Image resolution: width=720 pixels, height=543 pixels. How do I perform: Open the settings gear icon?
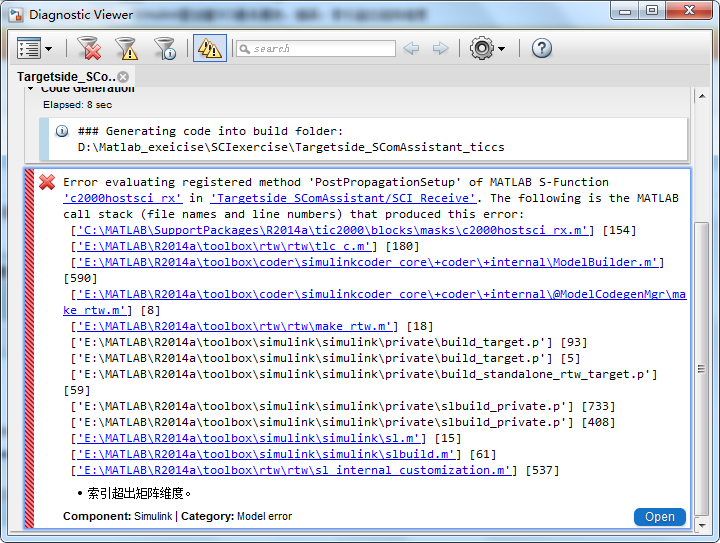coord(482,48)
